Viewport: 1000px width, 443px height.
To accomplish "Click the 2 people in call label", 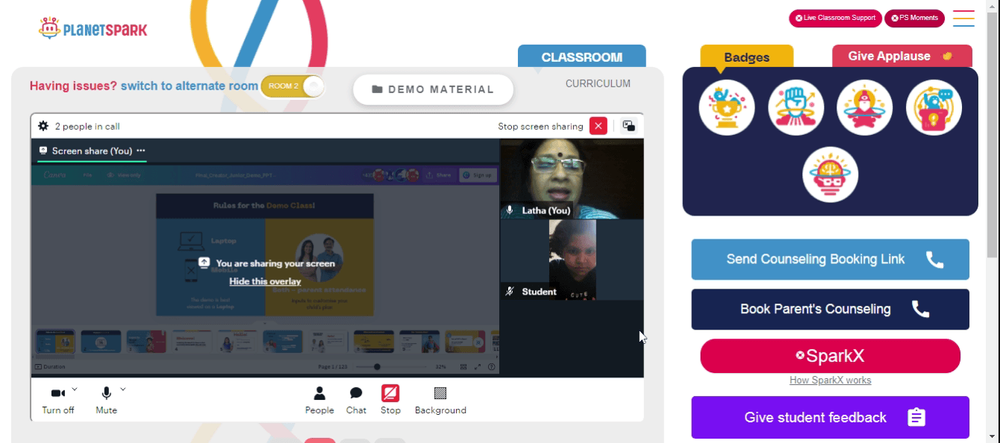I will [x=87, y=126].
